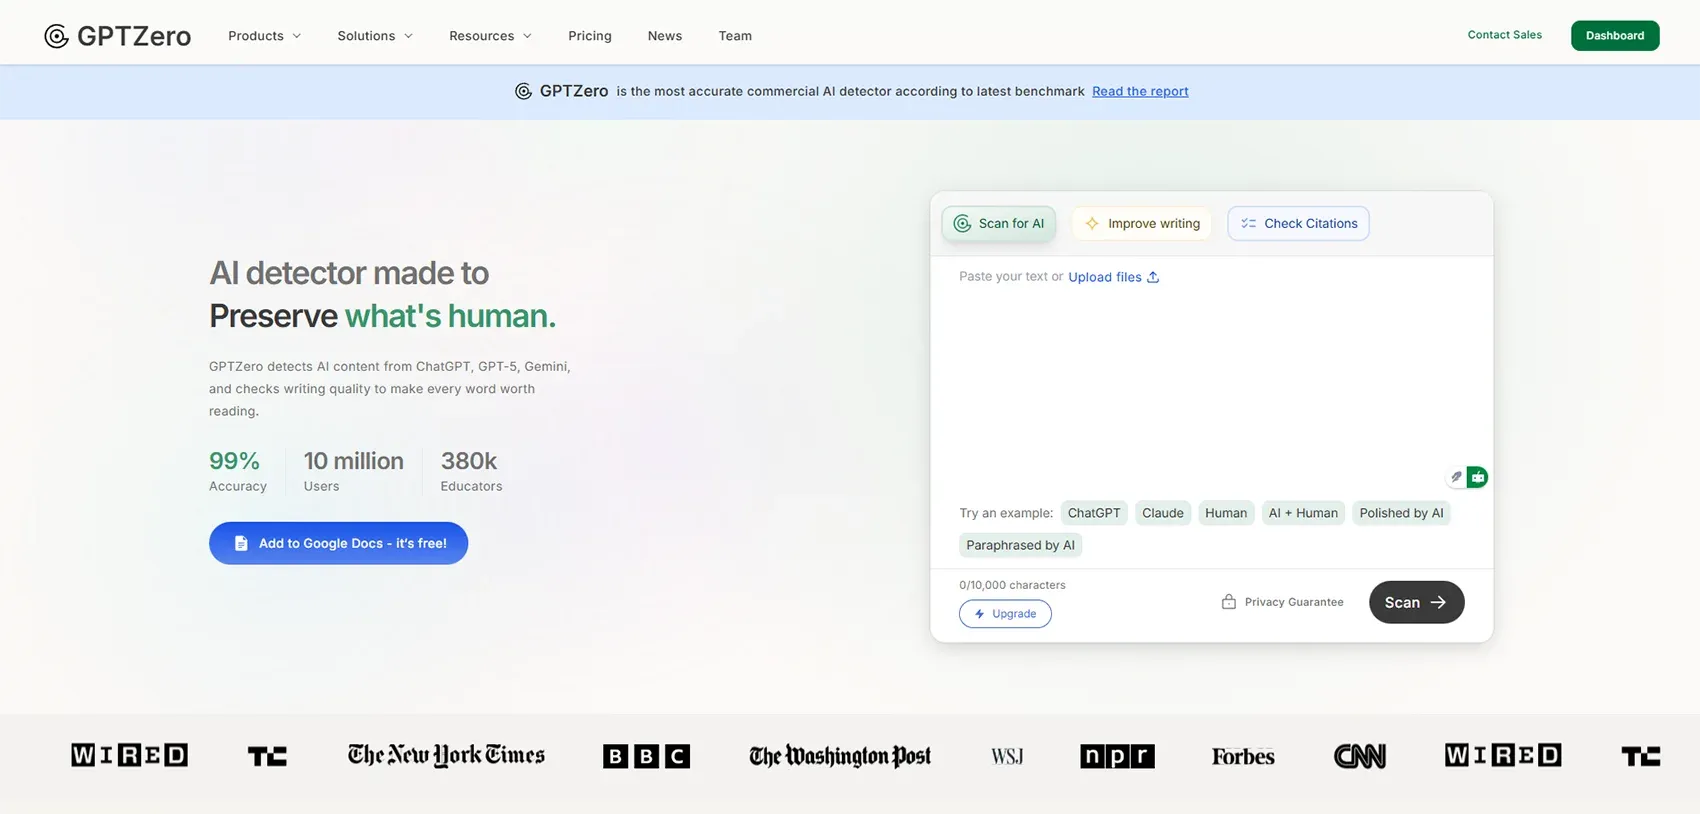Click the BBC logo
Viewport: 1700px width, 814px height.
[646, 756]
